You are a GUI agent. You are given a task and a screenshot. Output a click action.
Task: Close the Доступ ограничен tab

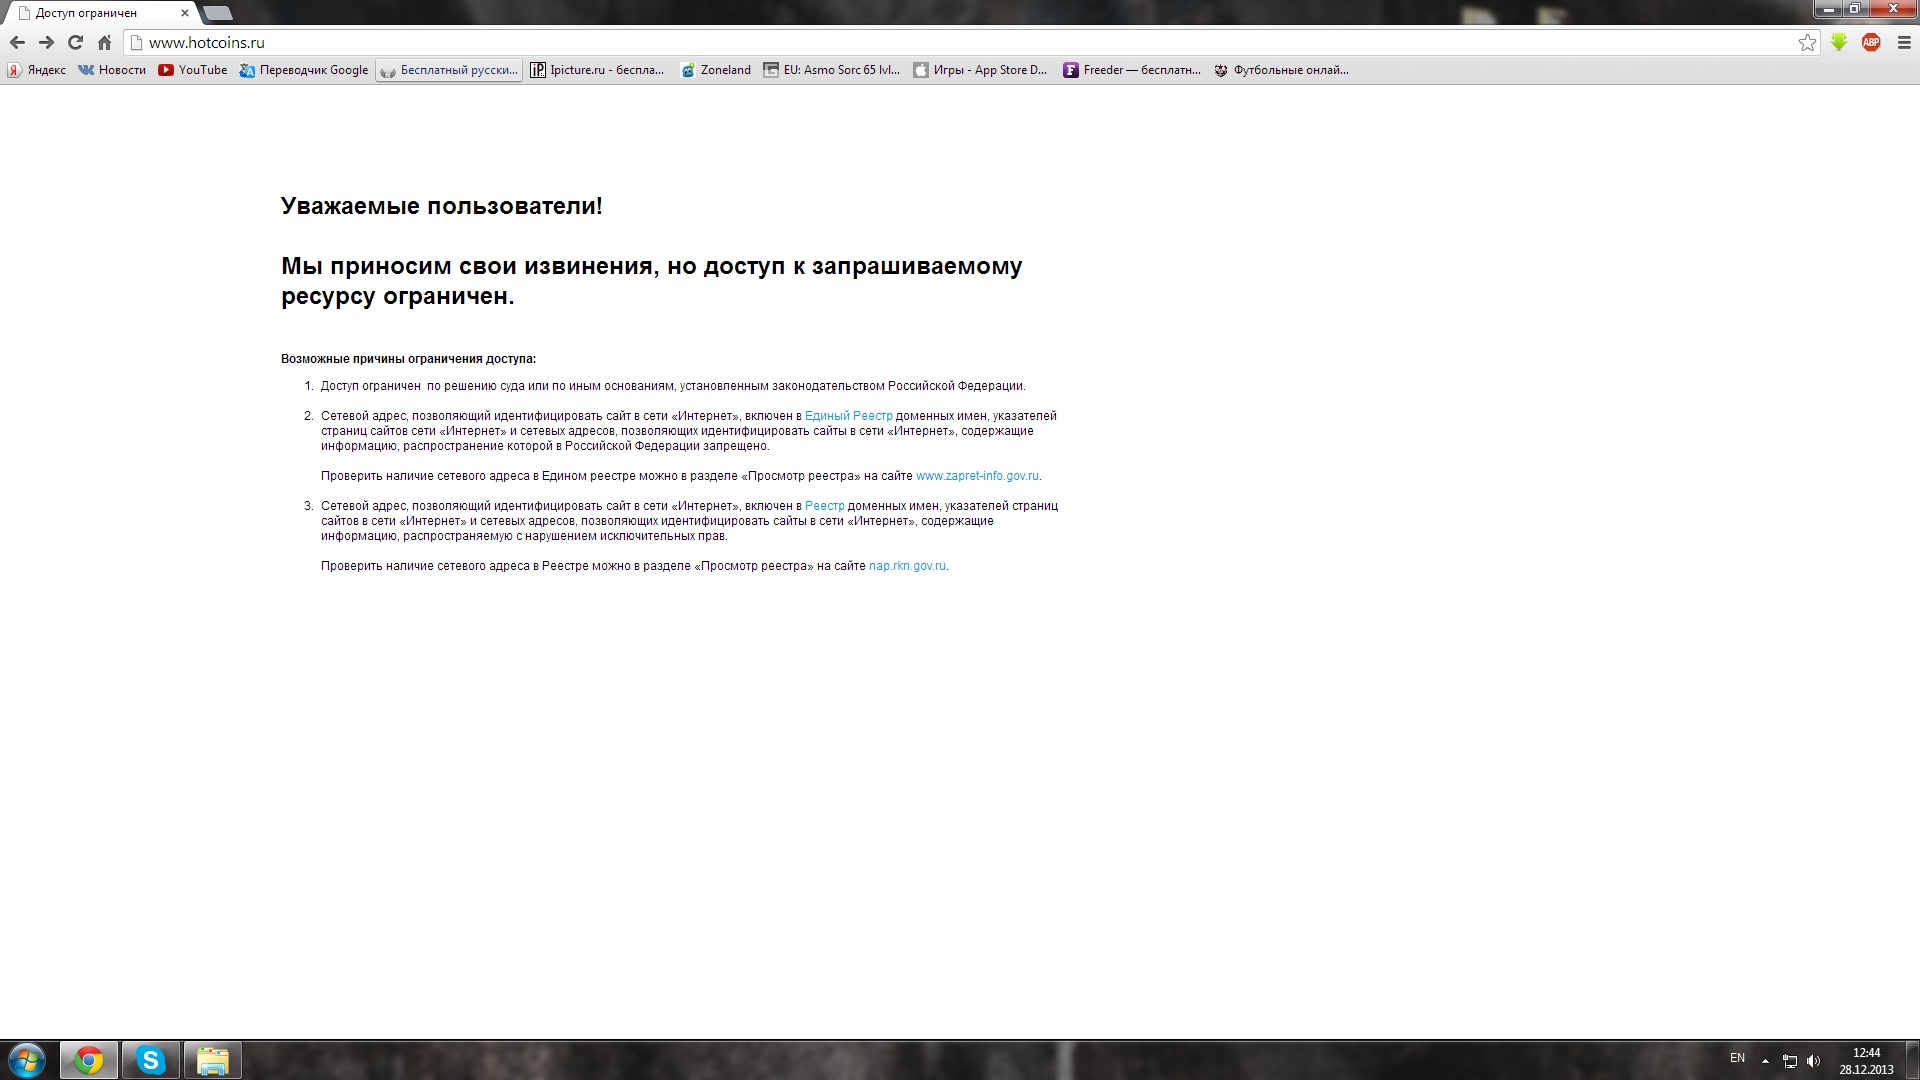tap(185, 13)
